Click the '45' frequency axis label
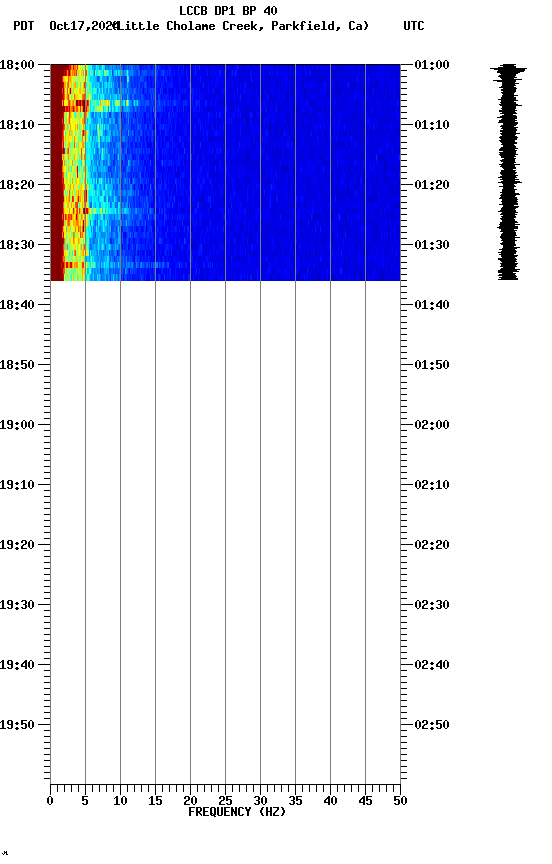Image resolution: width=552 pixels, height=864 pixels. (365, 801)
